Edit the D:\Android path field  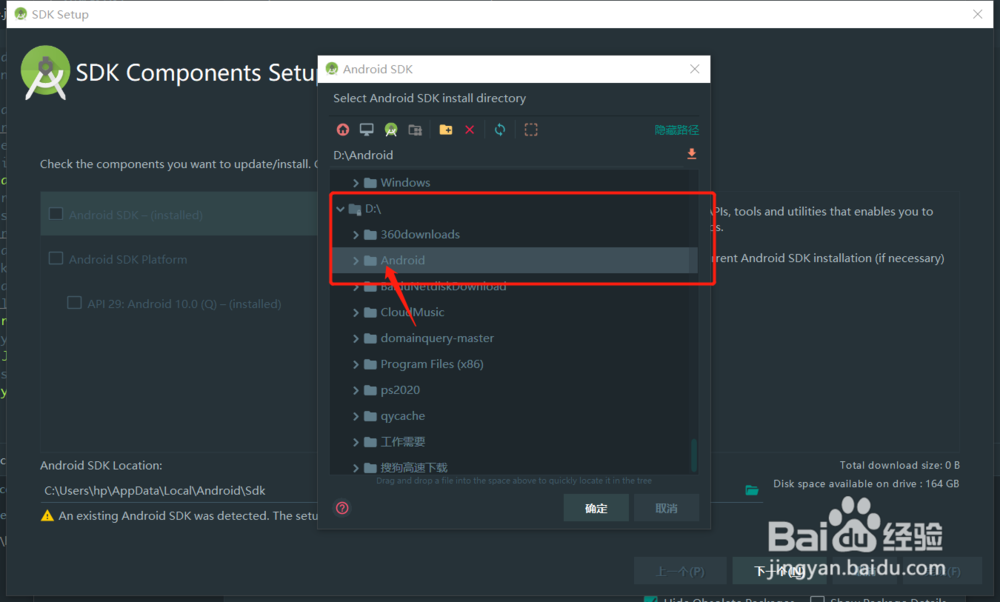(x=507, y=155)
